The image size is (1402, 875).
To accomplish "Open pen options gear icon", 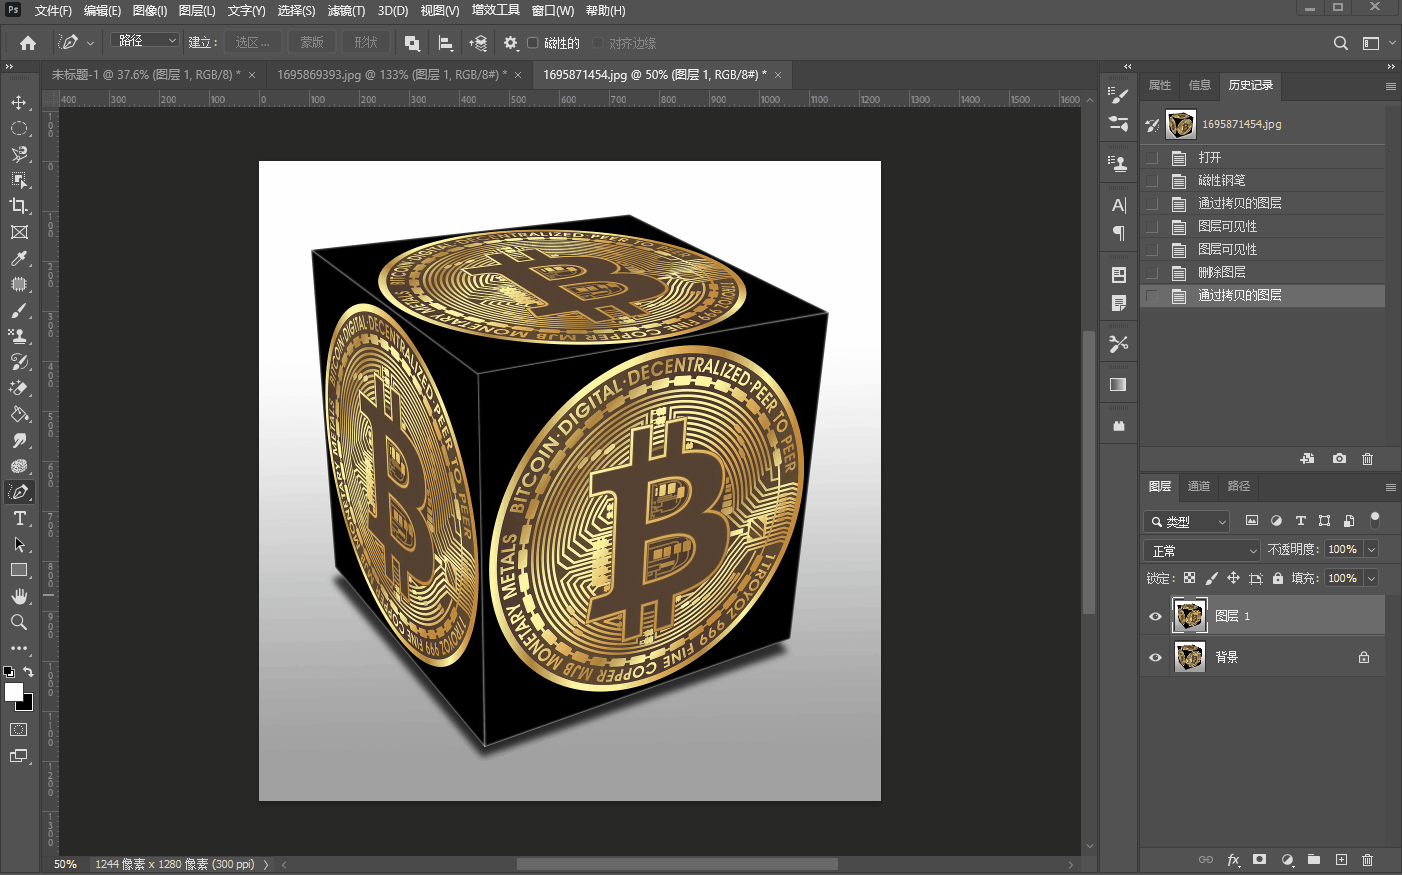I will click(511, 43).
